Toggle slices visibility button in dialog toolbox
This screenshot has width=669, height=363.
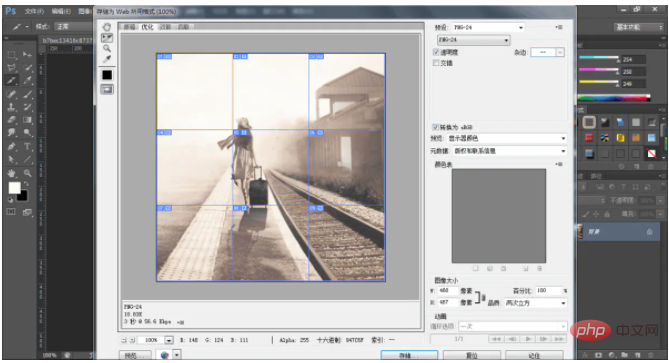point(107,89)
